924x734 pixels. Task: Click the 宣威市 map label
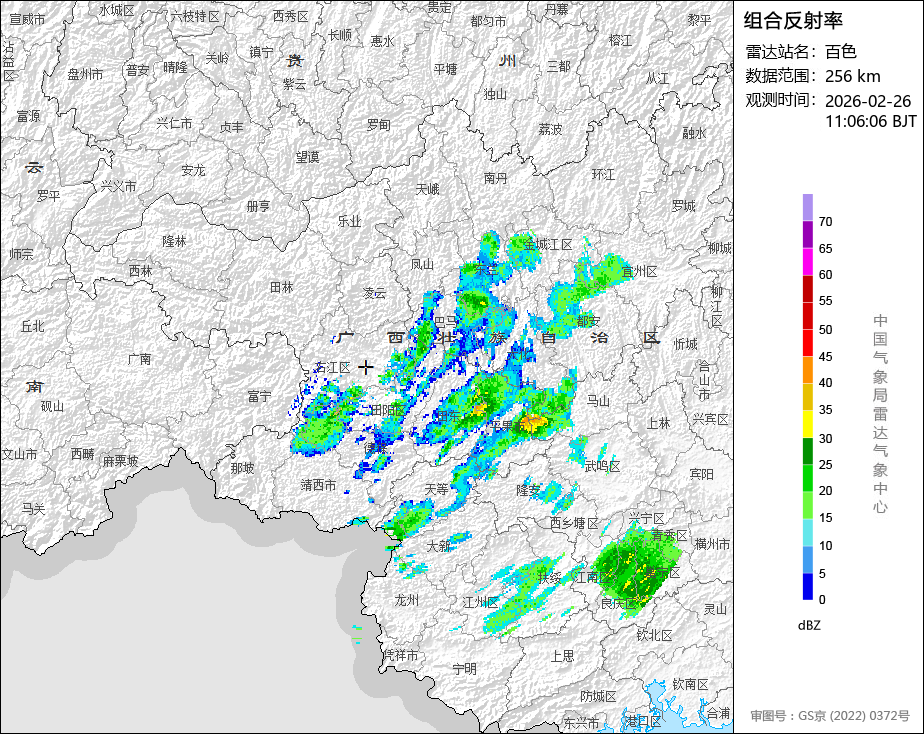[27, 19]
